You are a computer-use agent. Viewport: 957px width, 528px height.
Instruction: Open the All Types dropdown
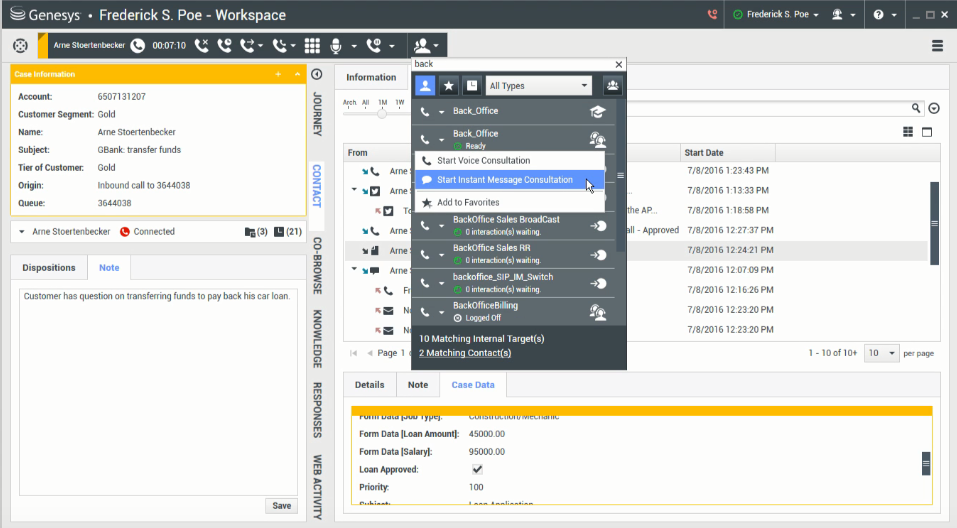click(x=539, y=86)
